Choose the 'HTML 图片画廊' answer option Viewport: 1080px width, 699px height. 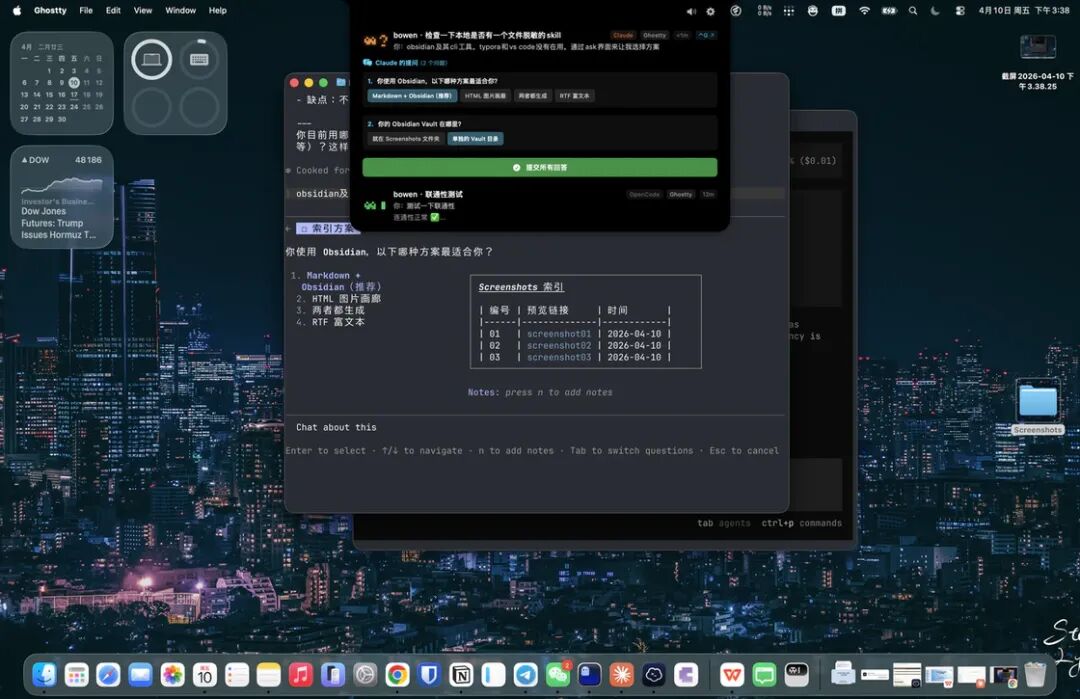point(485,96)
